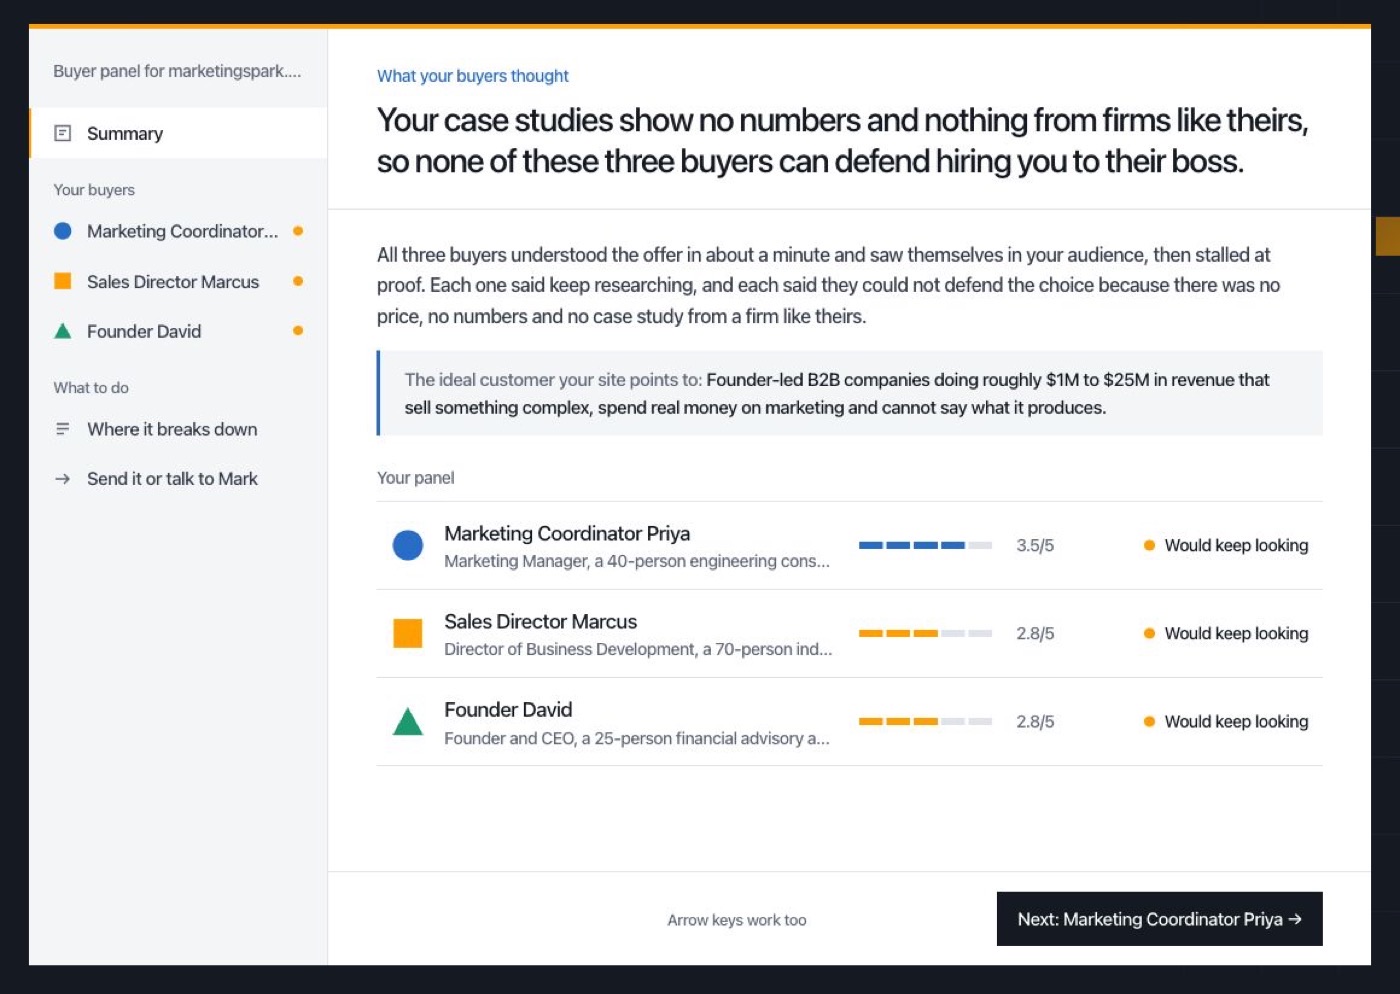This screenshot has height=994, width=1400.
Task: Click Would keep looking status in Priya row
Action: coord(1226,545)
